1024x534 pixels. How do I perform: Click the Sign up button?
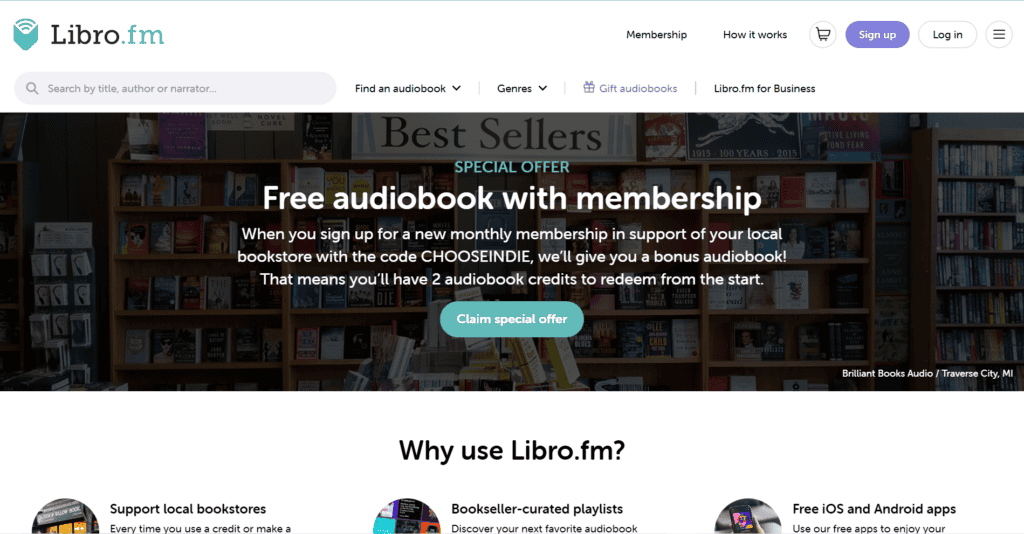coord(877,35)
